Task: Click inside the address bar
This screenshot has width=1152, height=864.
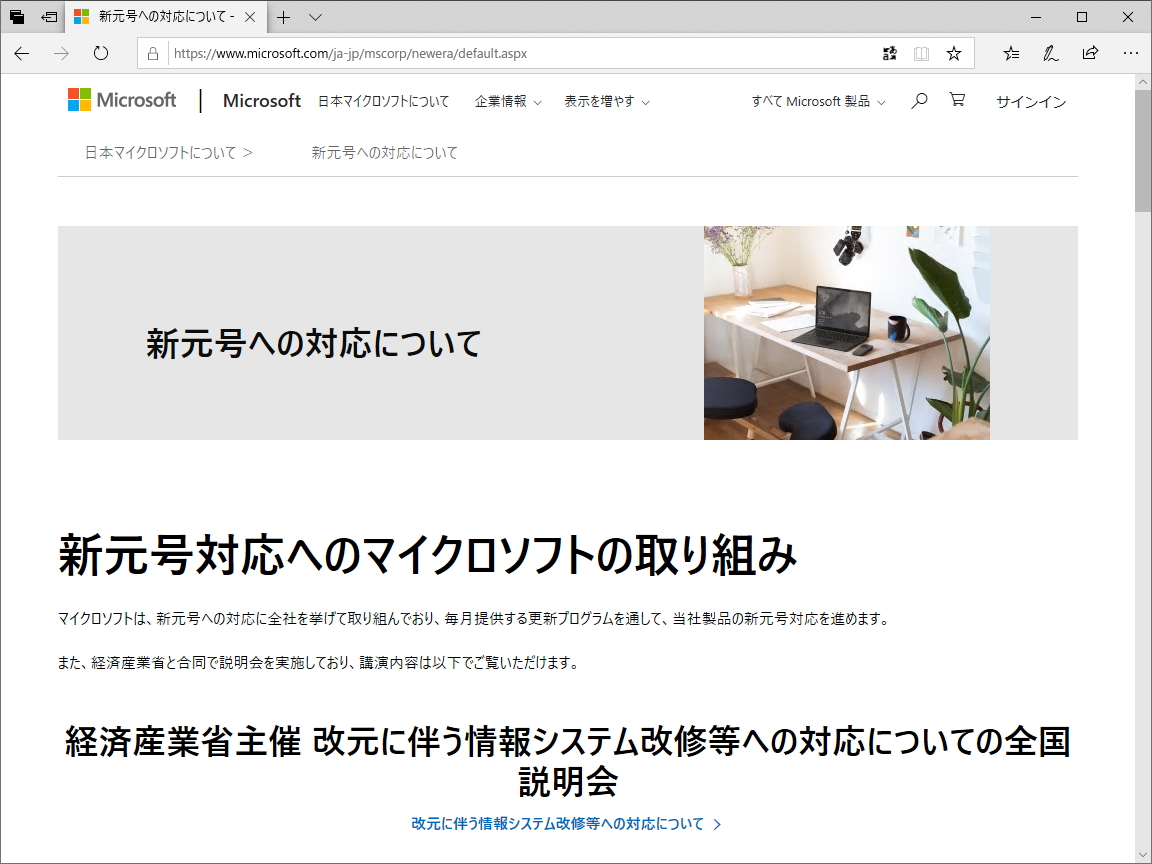Action: click(x=500, y=53)
